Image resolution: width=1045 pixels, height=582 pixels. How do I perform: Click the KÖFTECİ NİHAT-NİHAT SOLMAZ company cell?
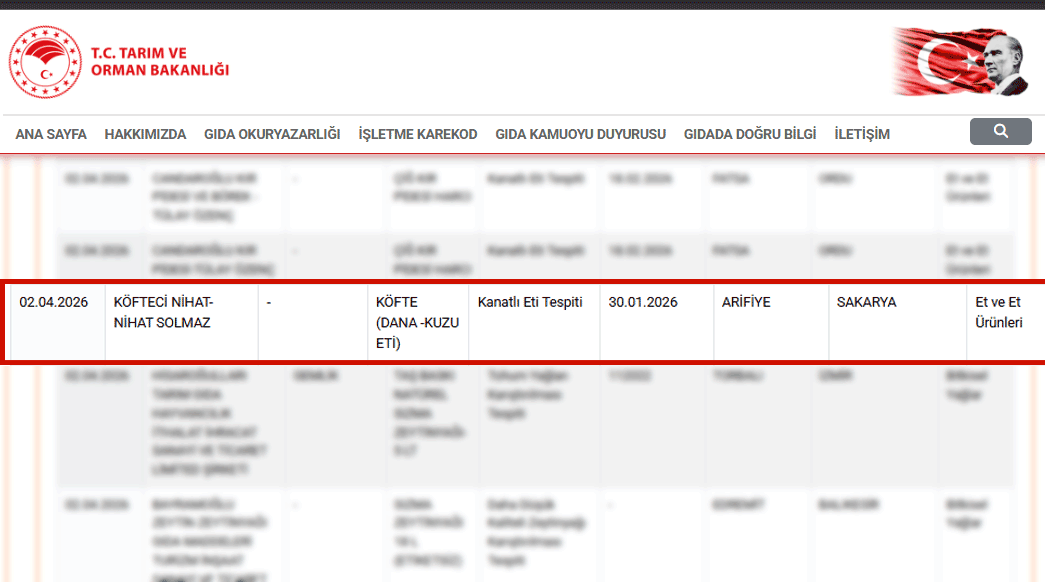coord(164,312)
